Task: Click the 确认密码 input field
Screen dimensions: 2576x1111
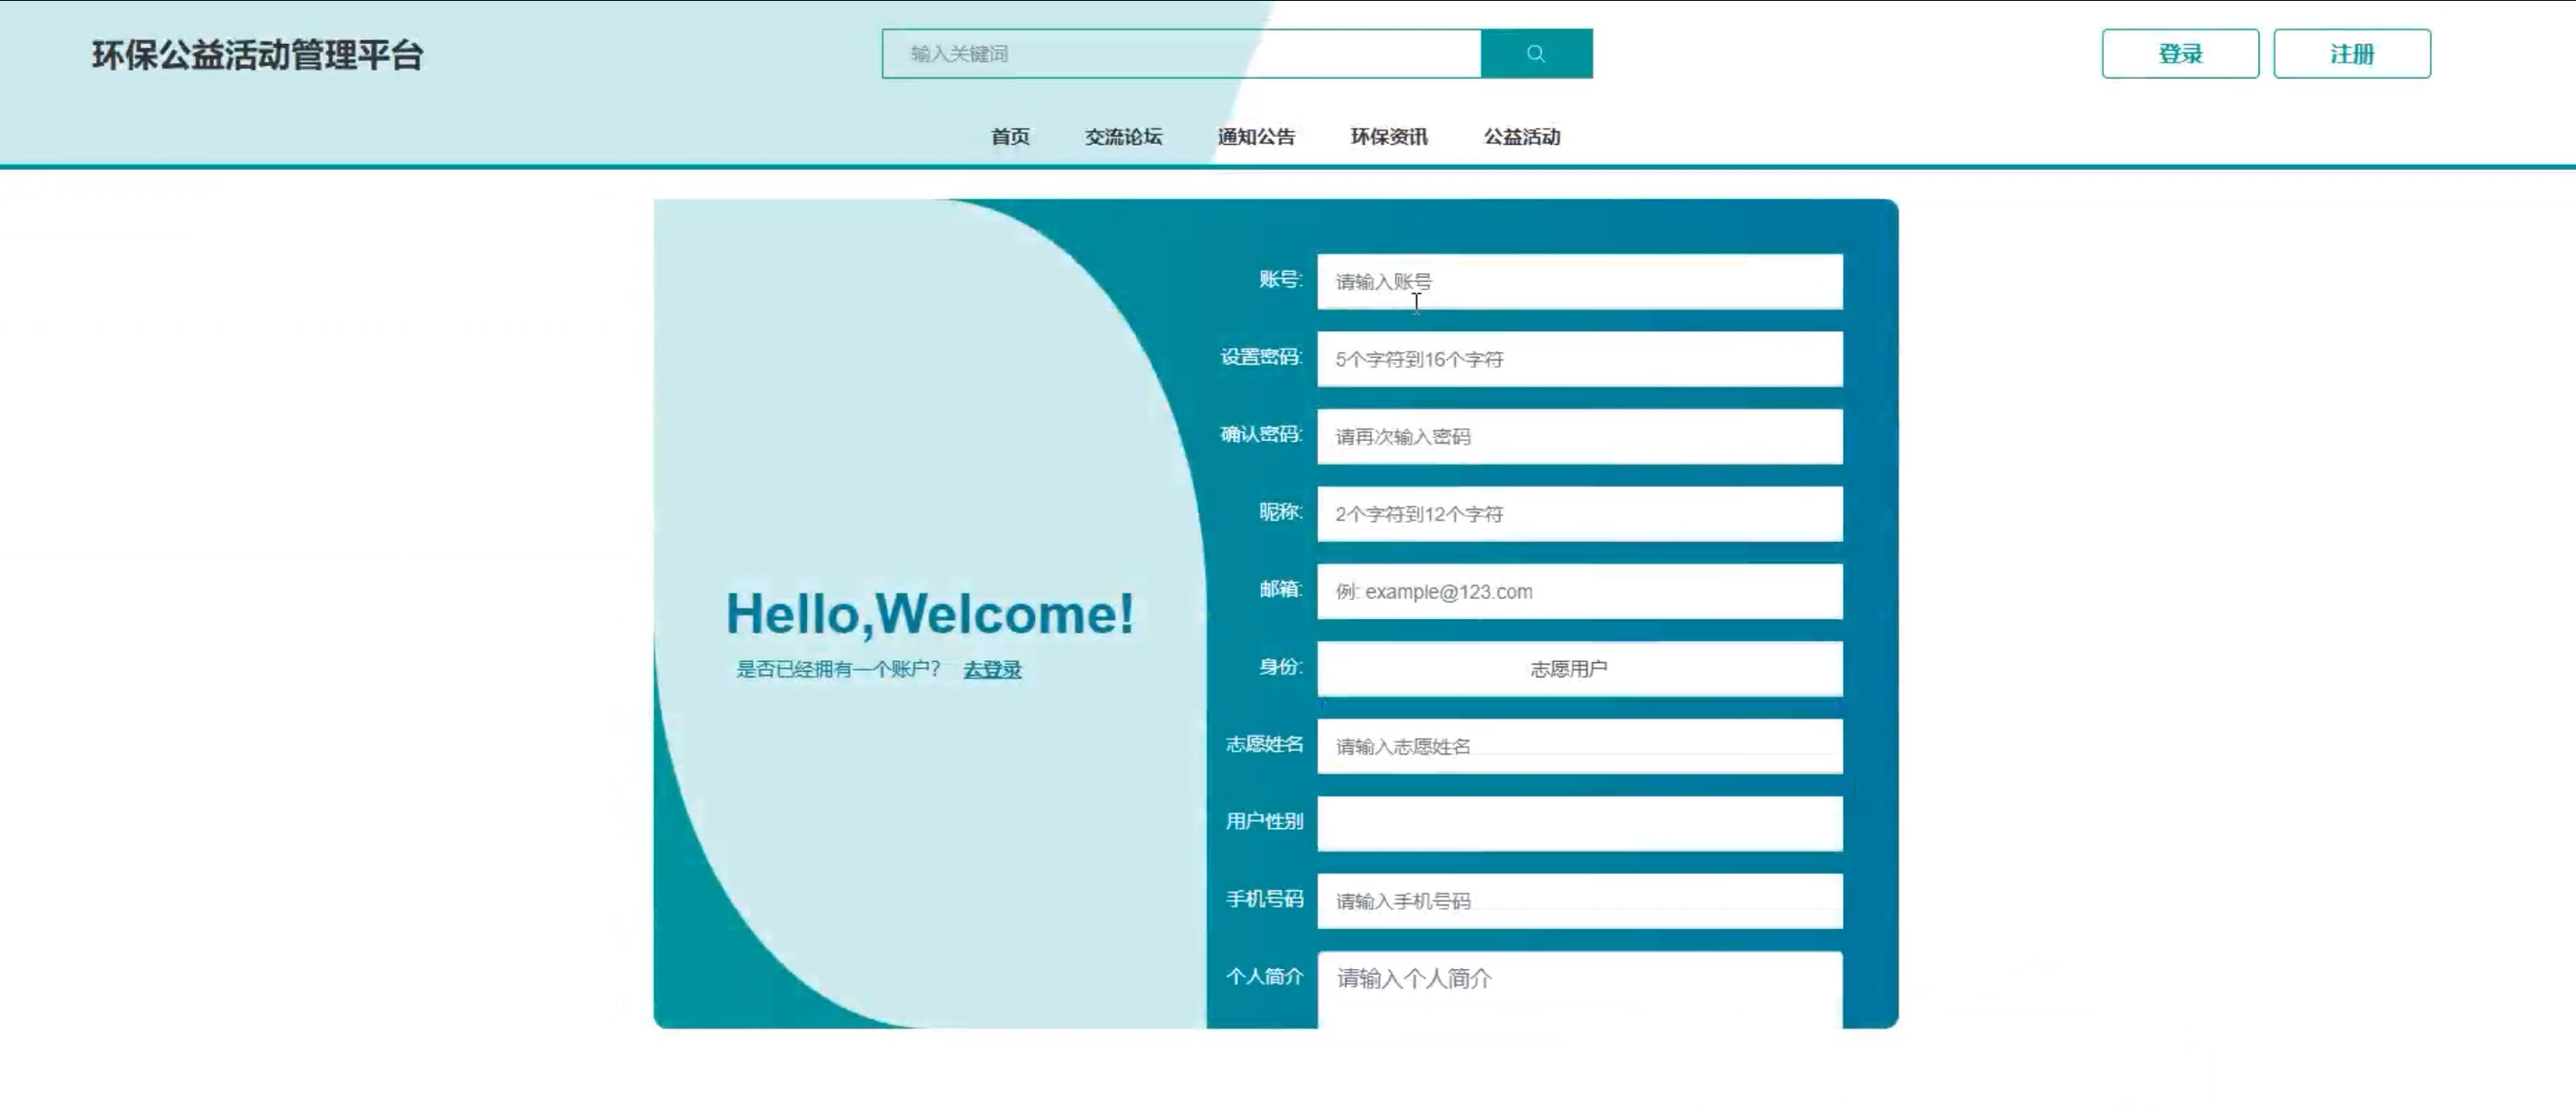Action: 1579,437
